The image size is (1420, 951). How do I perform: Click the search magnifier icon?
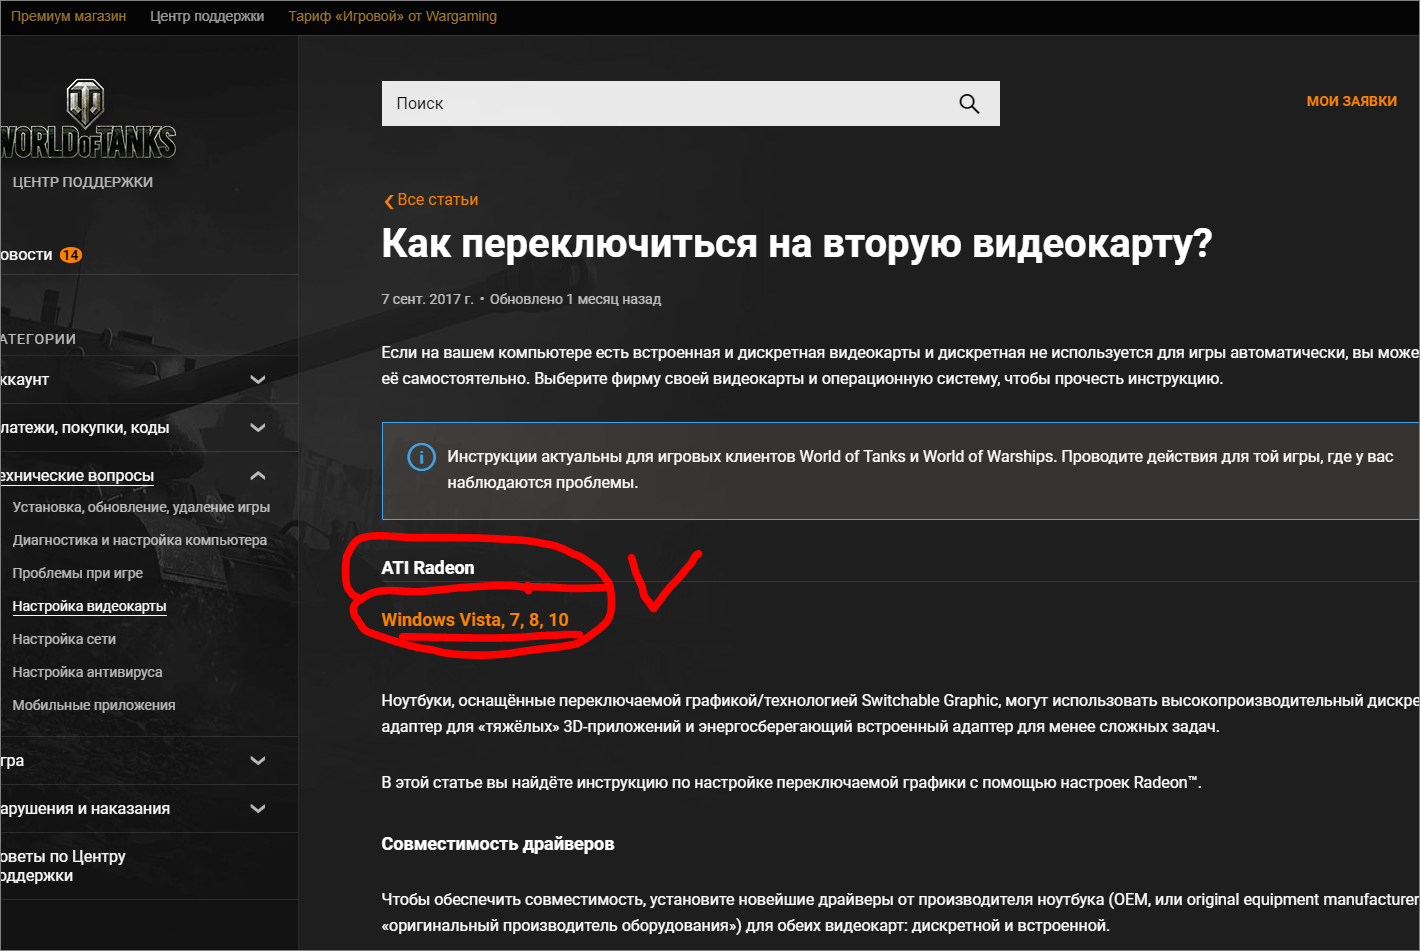click(969, 104)
